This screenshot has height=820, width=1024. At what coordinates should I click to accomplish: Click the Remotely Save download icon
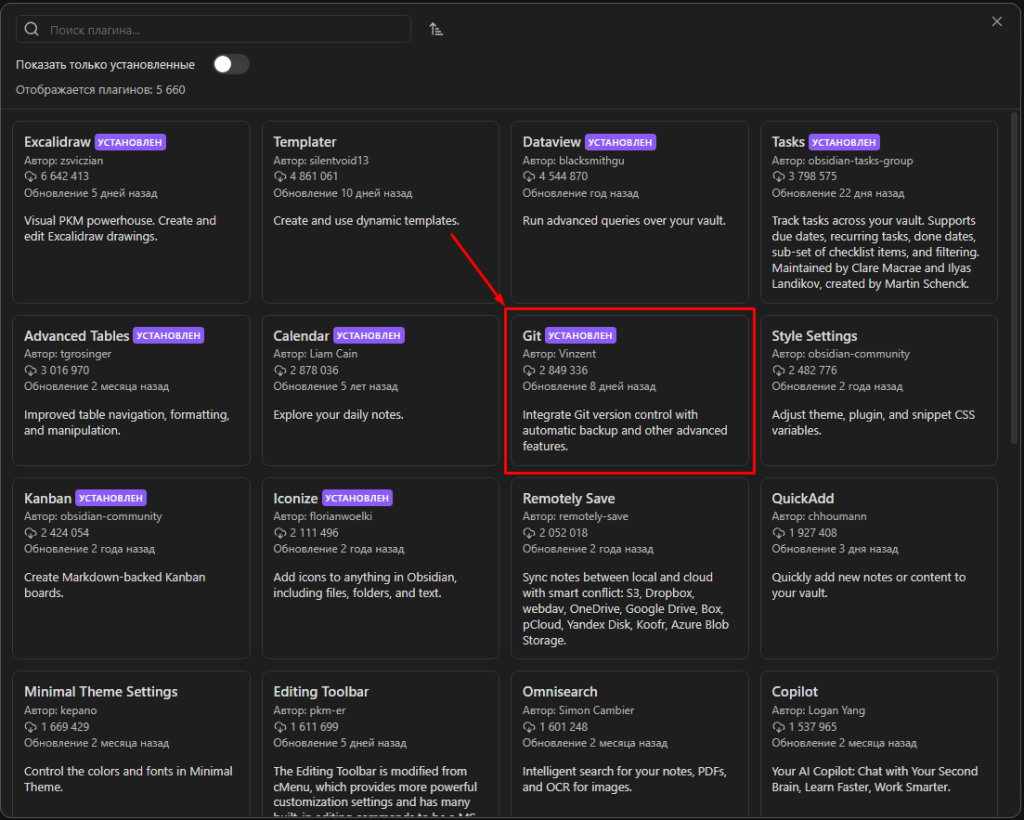pos(529,533)
